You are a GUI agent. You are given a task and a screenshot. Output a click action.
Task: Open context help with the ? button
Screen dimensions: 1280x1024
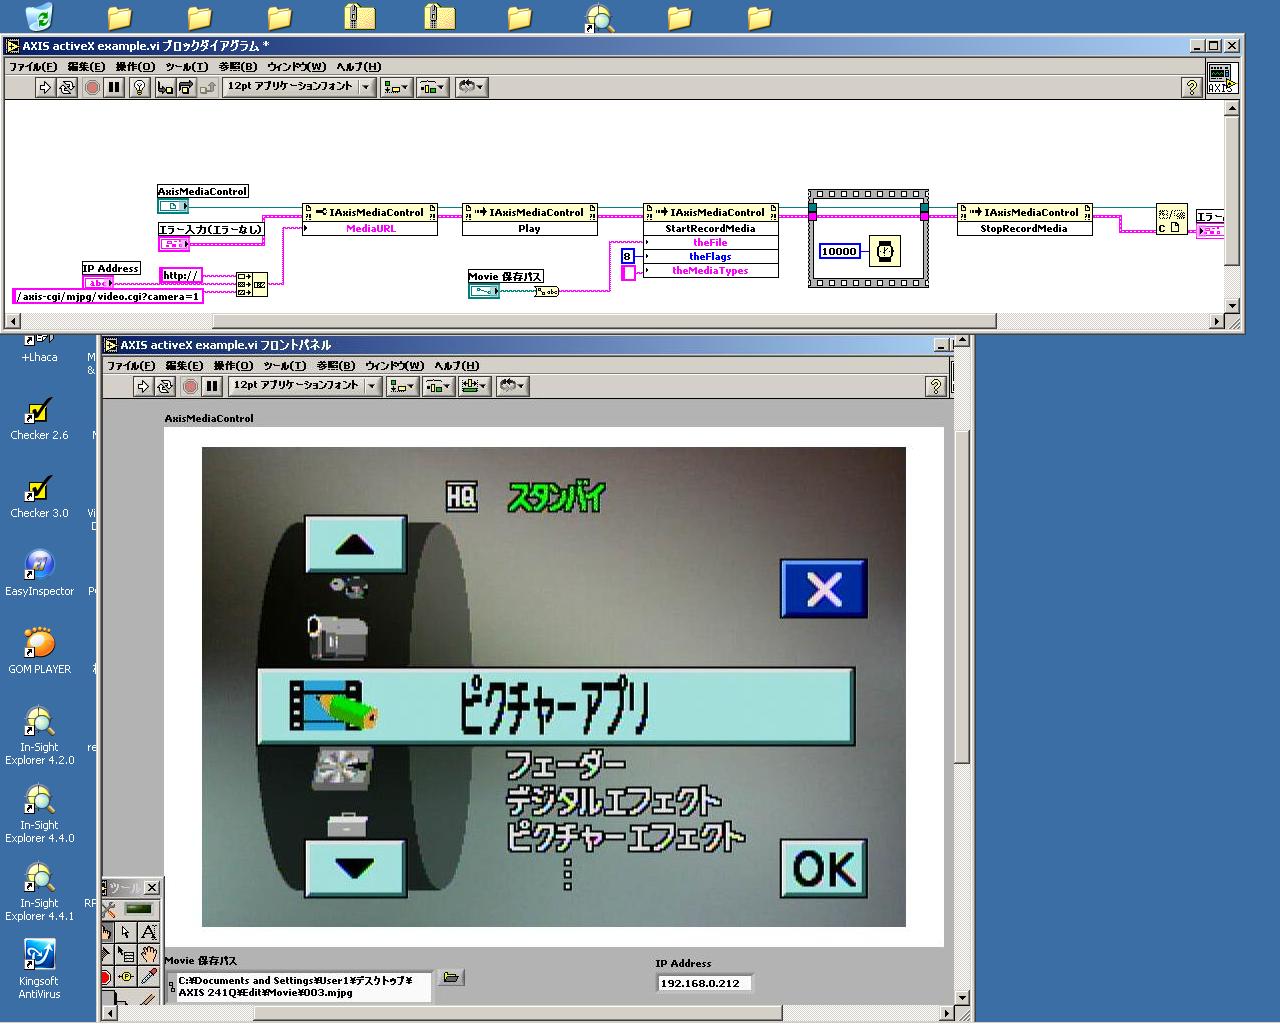(1190, 87)
